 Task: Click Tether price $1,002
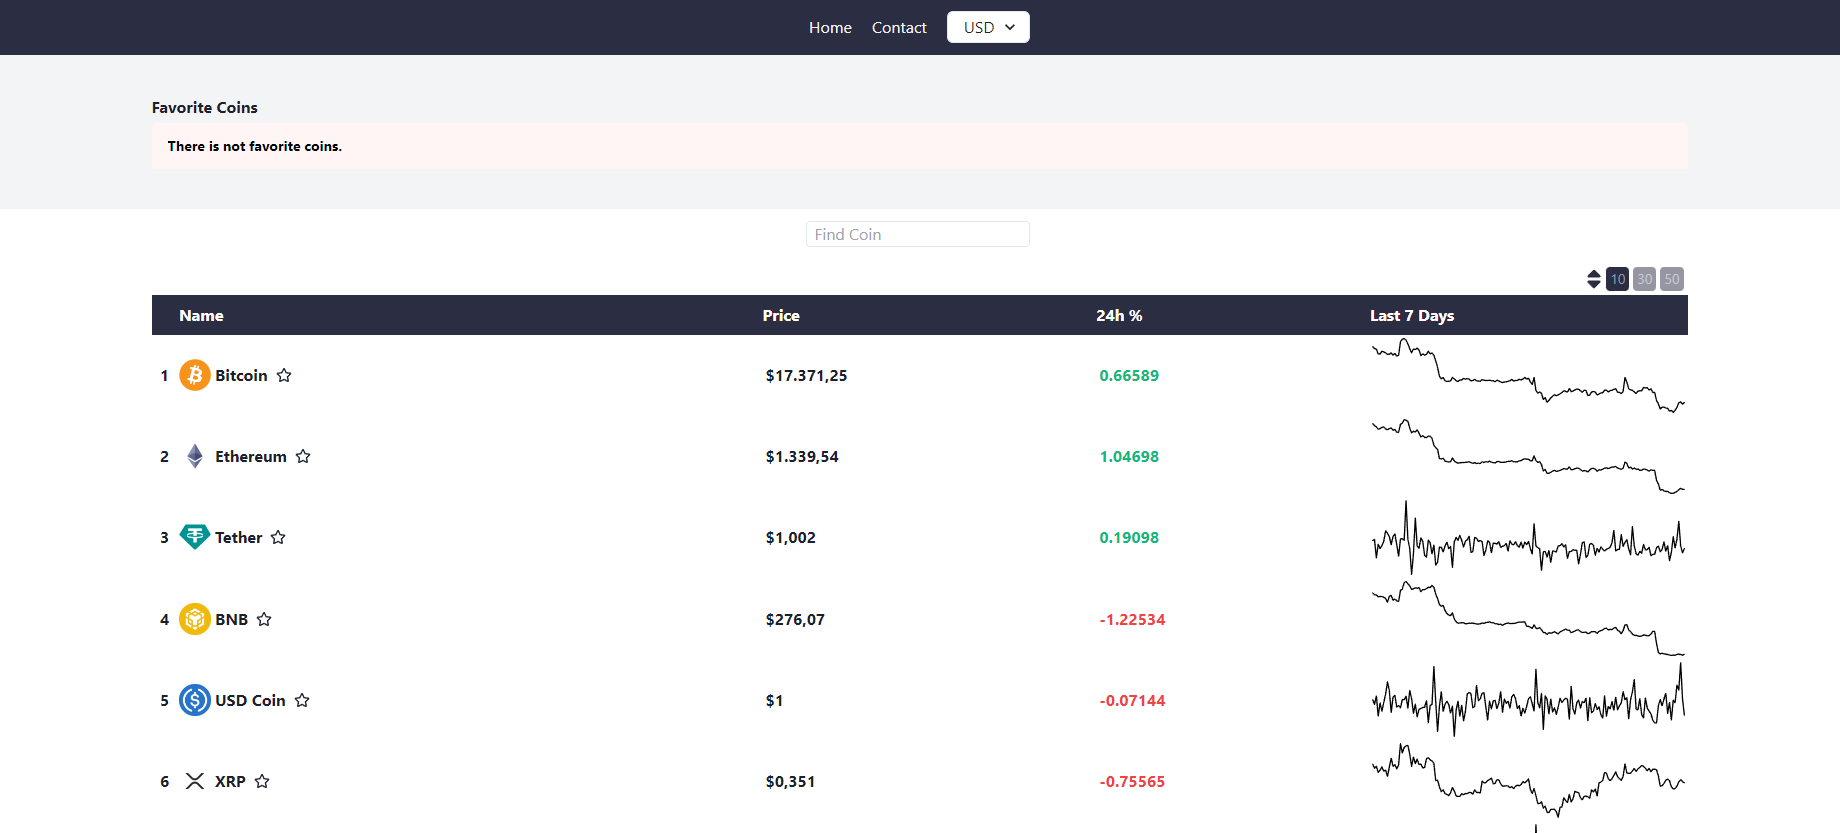tap(791, 537)
